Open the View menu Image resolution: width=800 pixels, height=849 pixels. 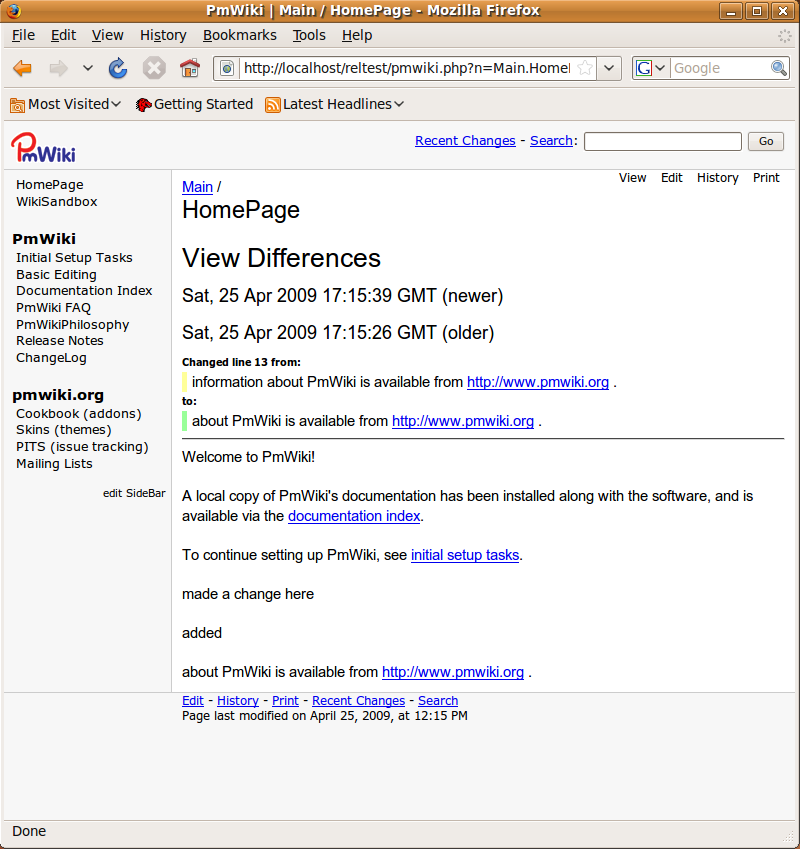tap(107, 35)
